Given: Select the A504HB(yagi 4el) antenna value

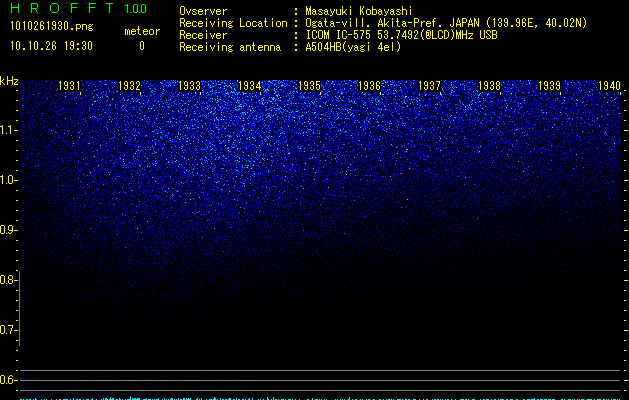Looking at the screenshot, I should tap(353, 47).
